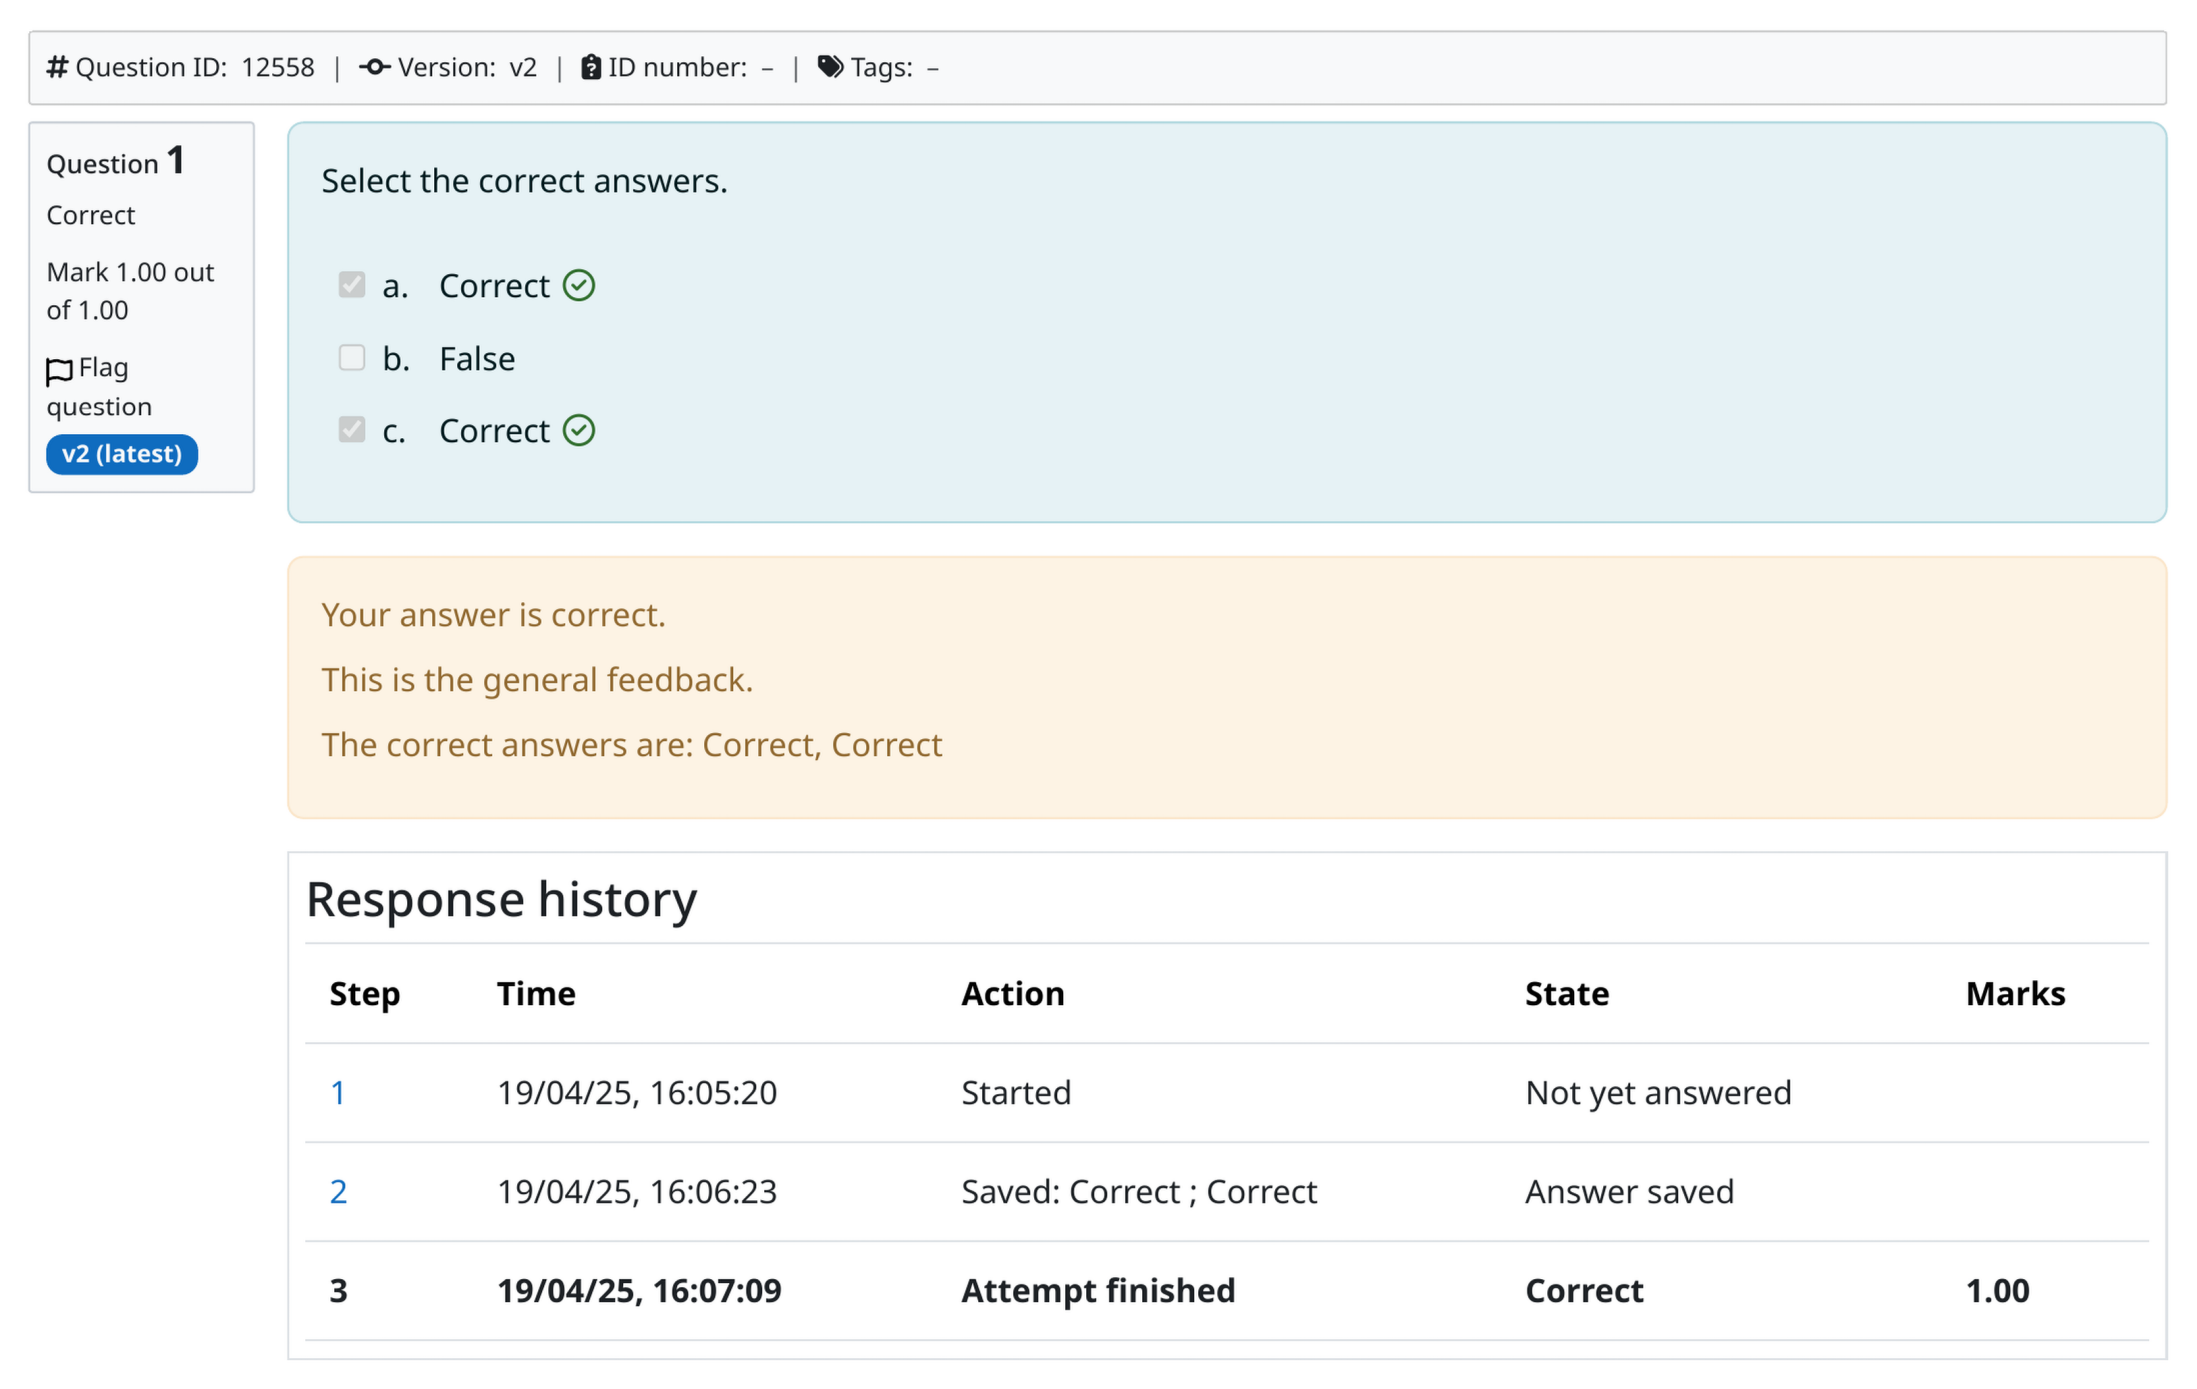Click the flag icon for Flag question
The image size is (2197, 1389).
(x=59, y=371)
